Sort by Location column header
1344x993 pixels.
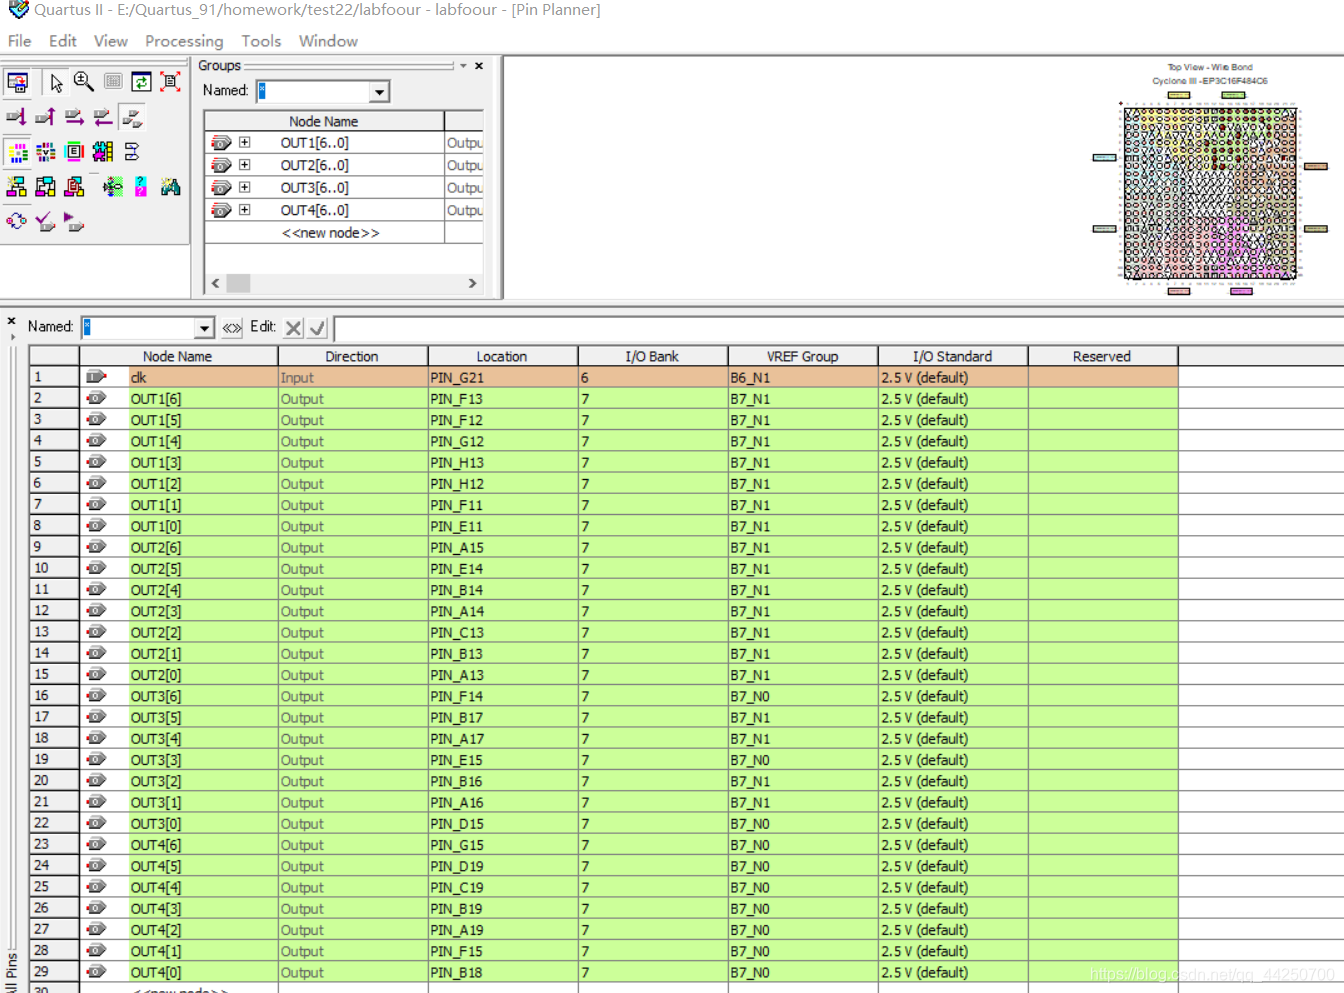tap(502, 356)
